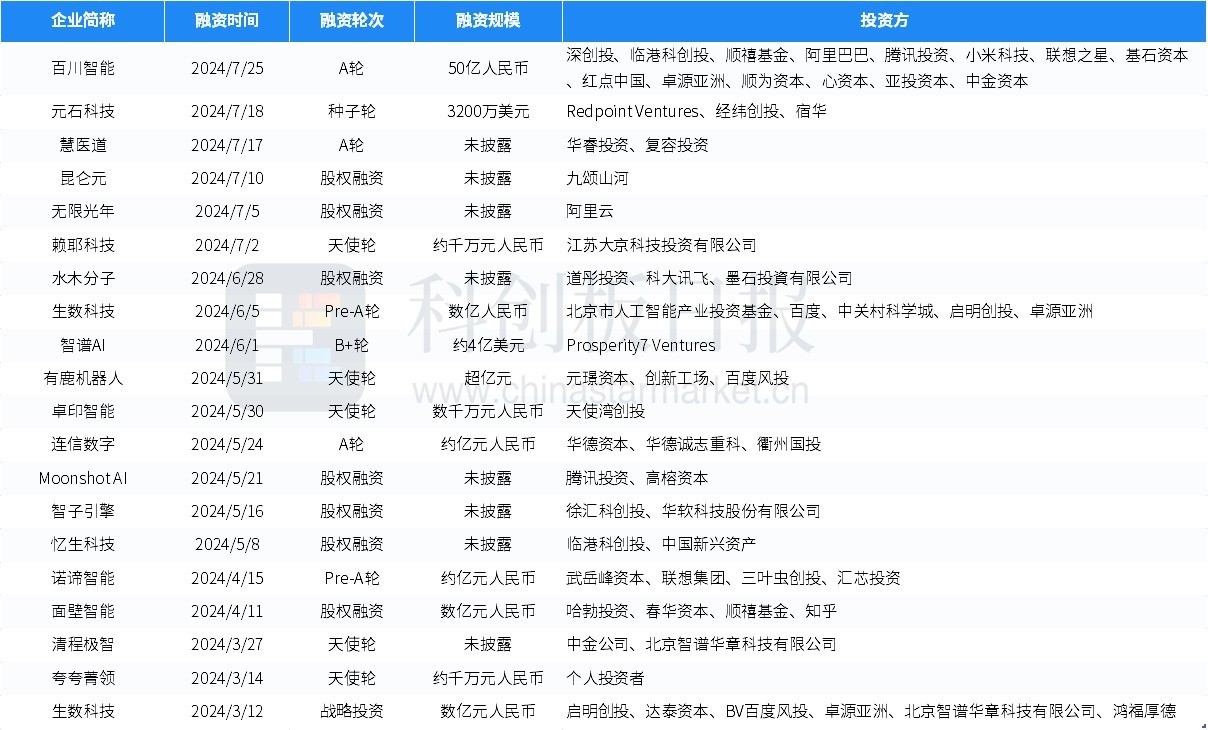Click the date 2024/6/1
Viewport: 1208px width, 730px height.
coord(227,345)
